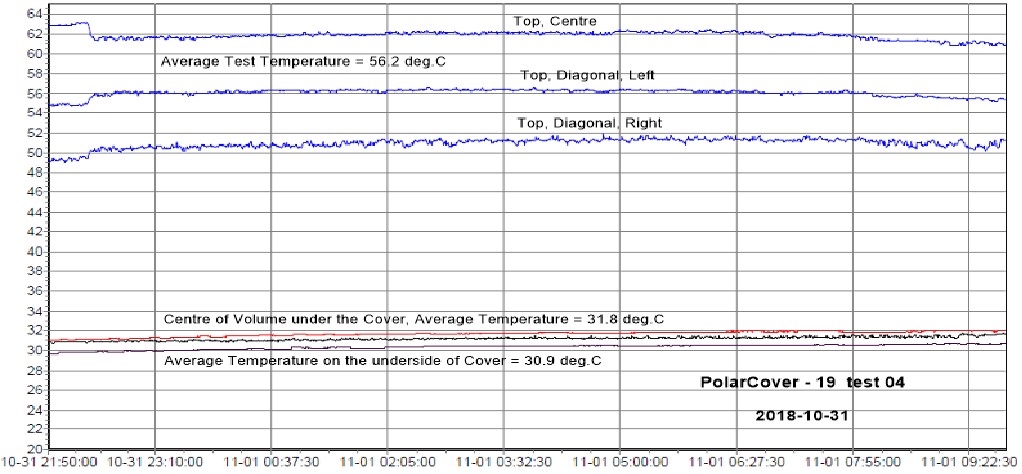Click the 11-01 07:55:00 time label
Screen dimensions: 1022x474
click(x=851, y=464)
